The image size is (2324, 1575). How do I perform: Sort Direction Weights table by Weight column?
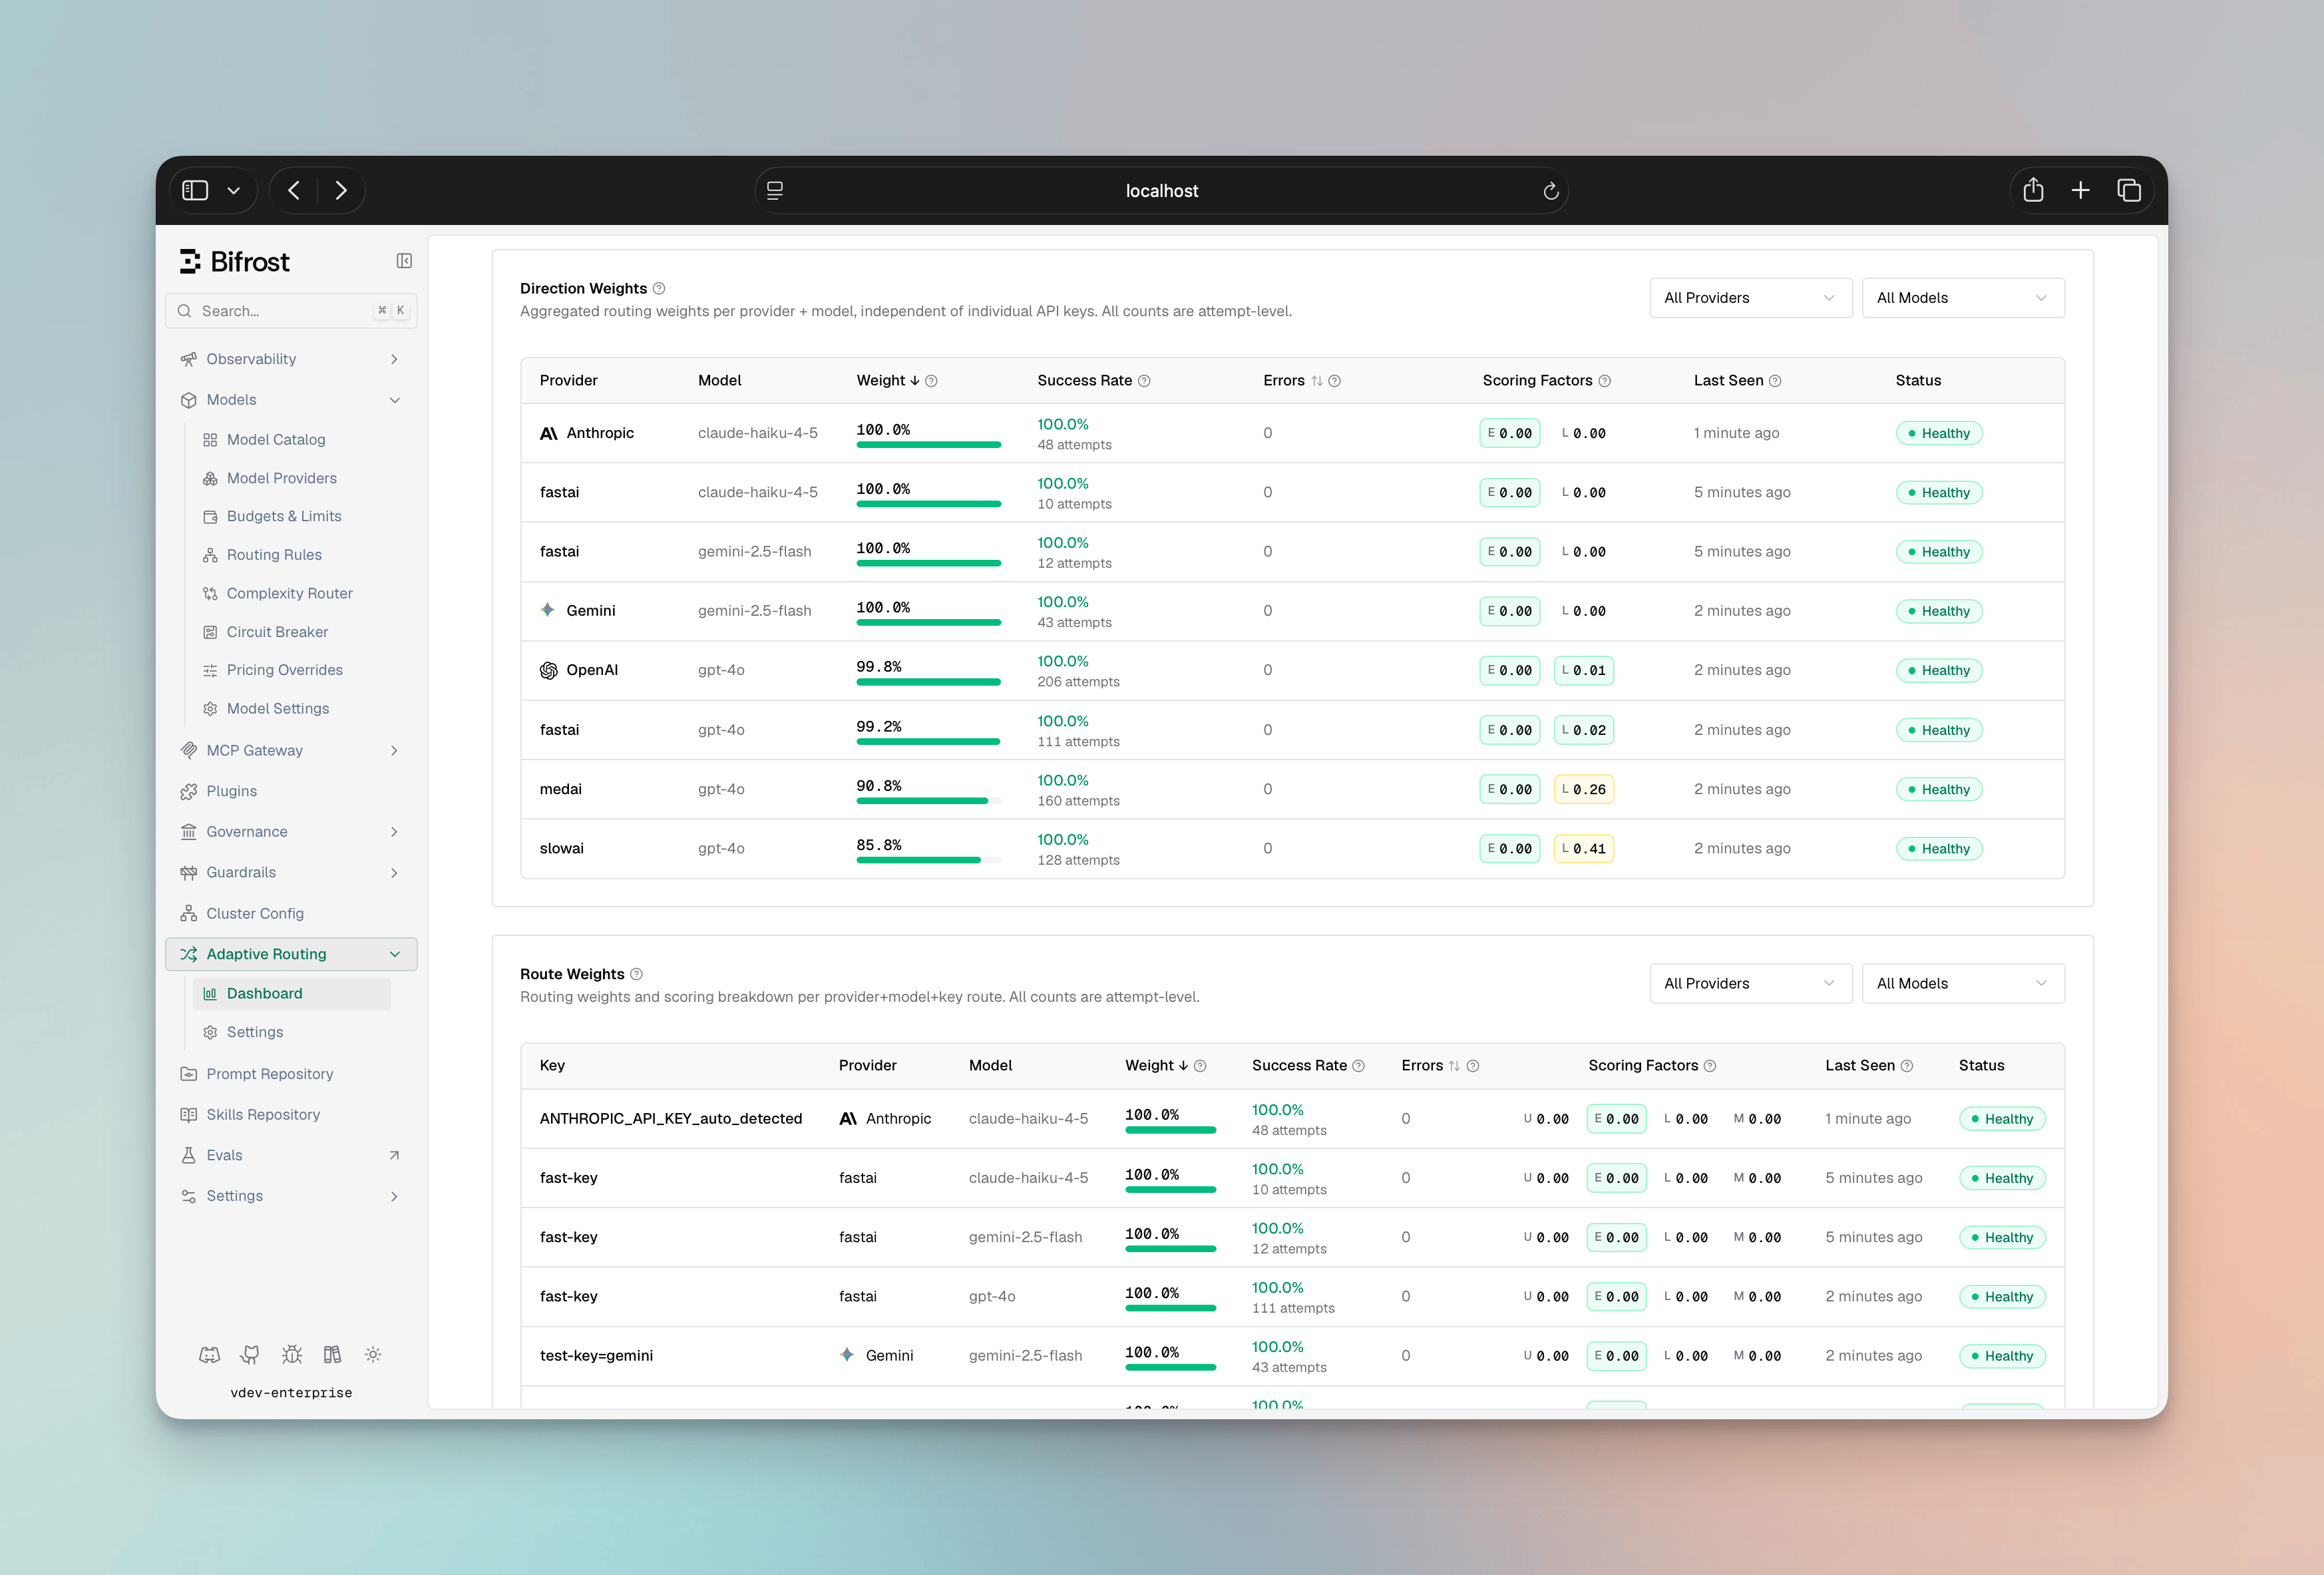[x=888, y=381]
